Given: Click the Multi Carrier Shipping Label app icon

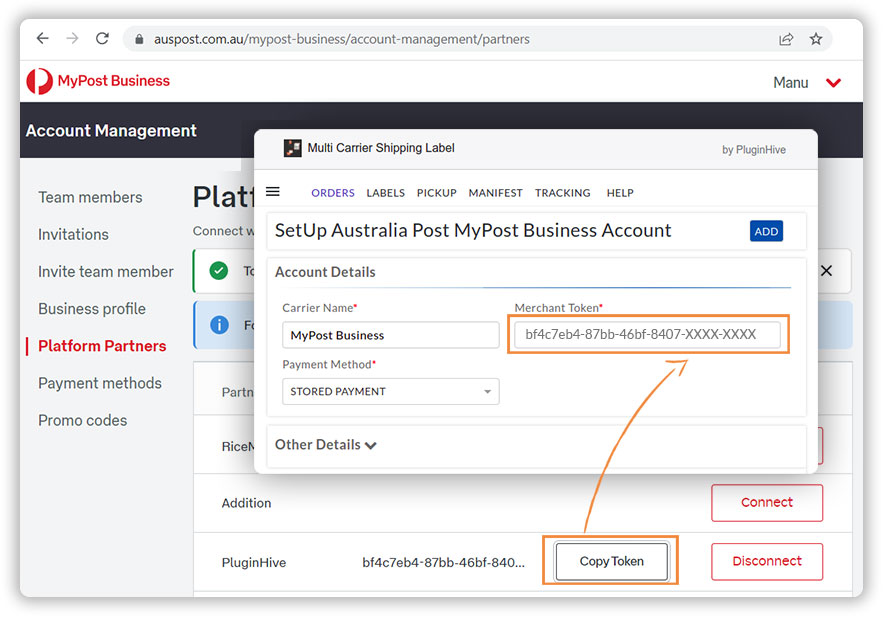Looking at the screenshot, I should (292, 148).
